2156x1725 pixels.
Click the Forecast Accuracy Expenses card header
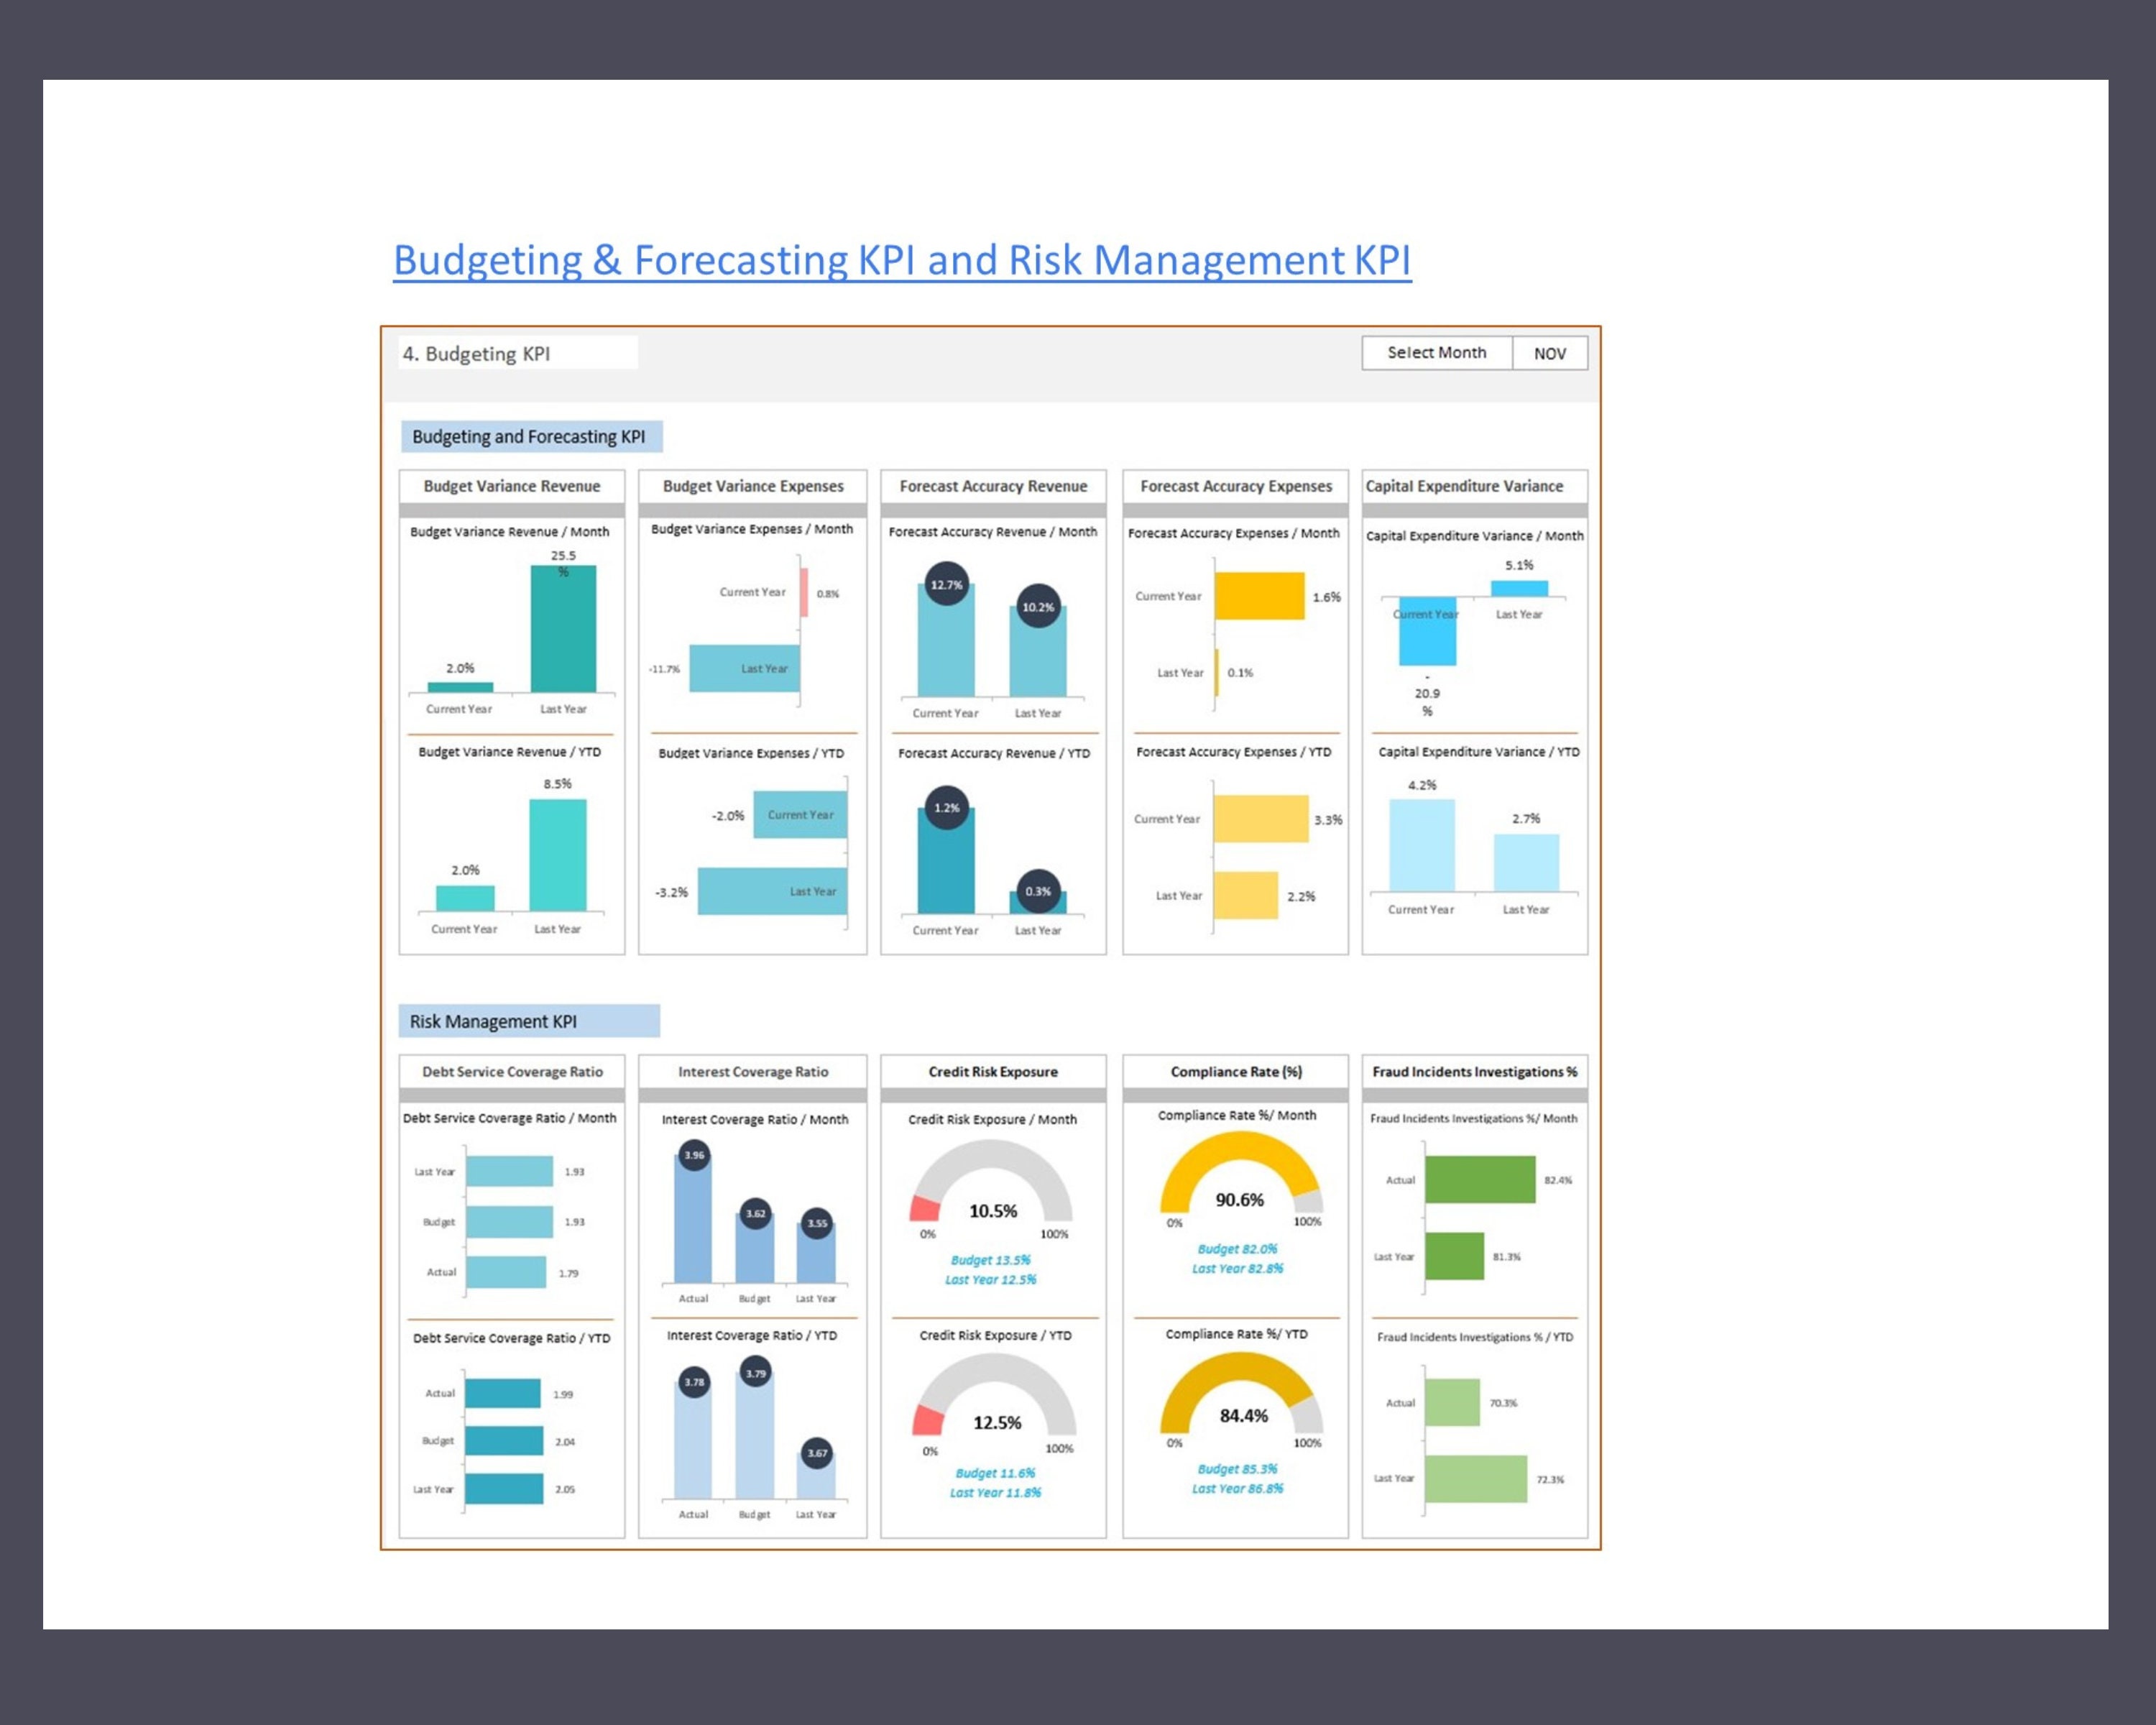pyautogui.click(x=1235, y=486)
